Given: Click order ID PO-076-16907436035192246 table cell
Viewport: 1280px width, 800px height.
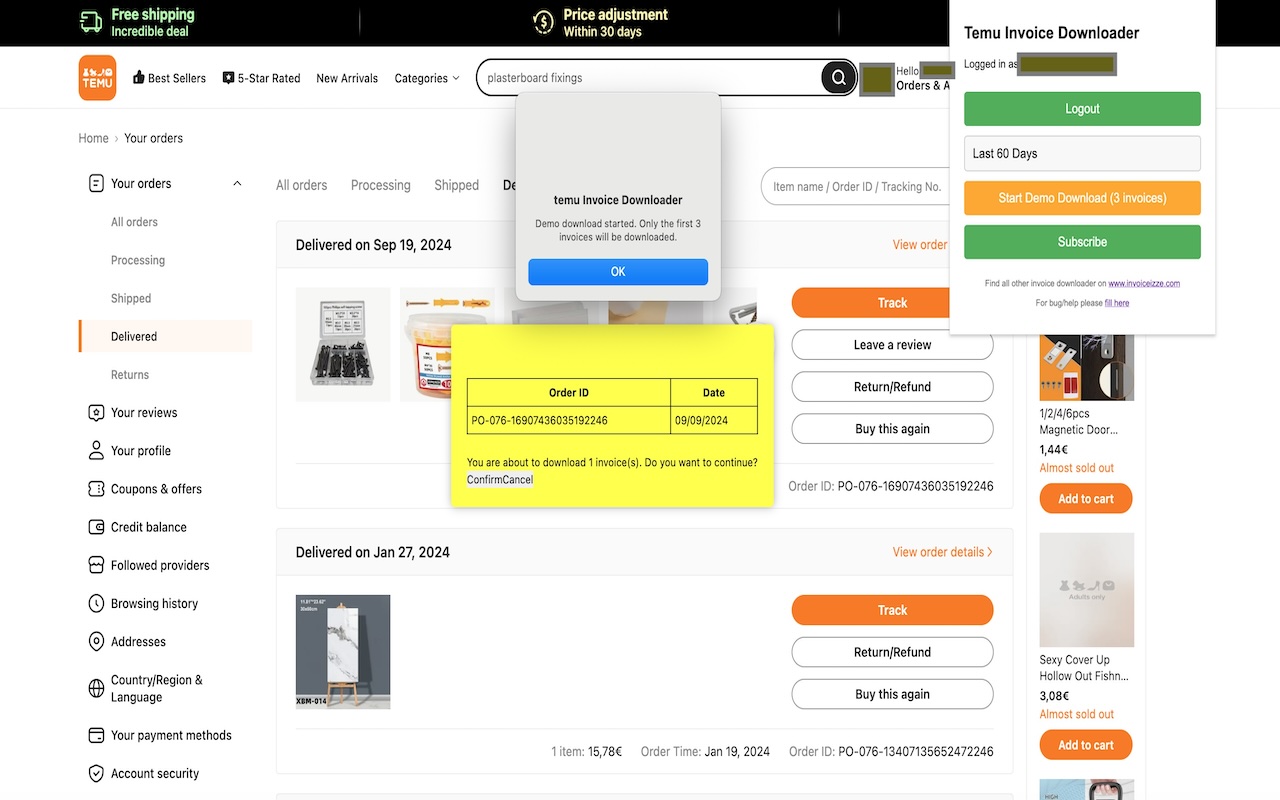Looking at the screenshot, I should coord(569,420).
